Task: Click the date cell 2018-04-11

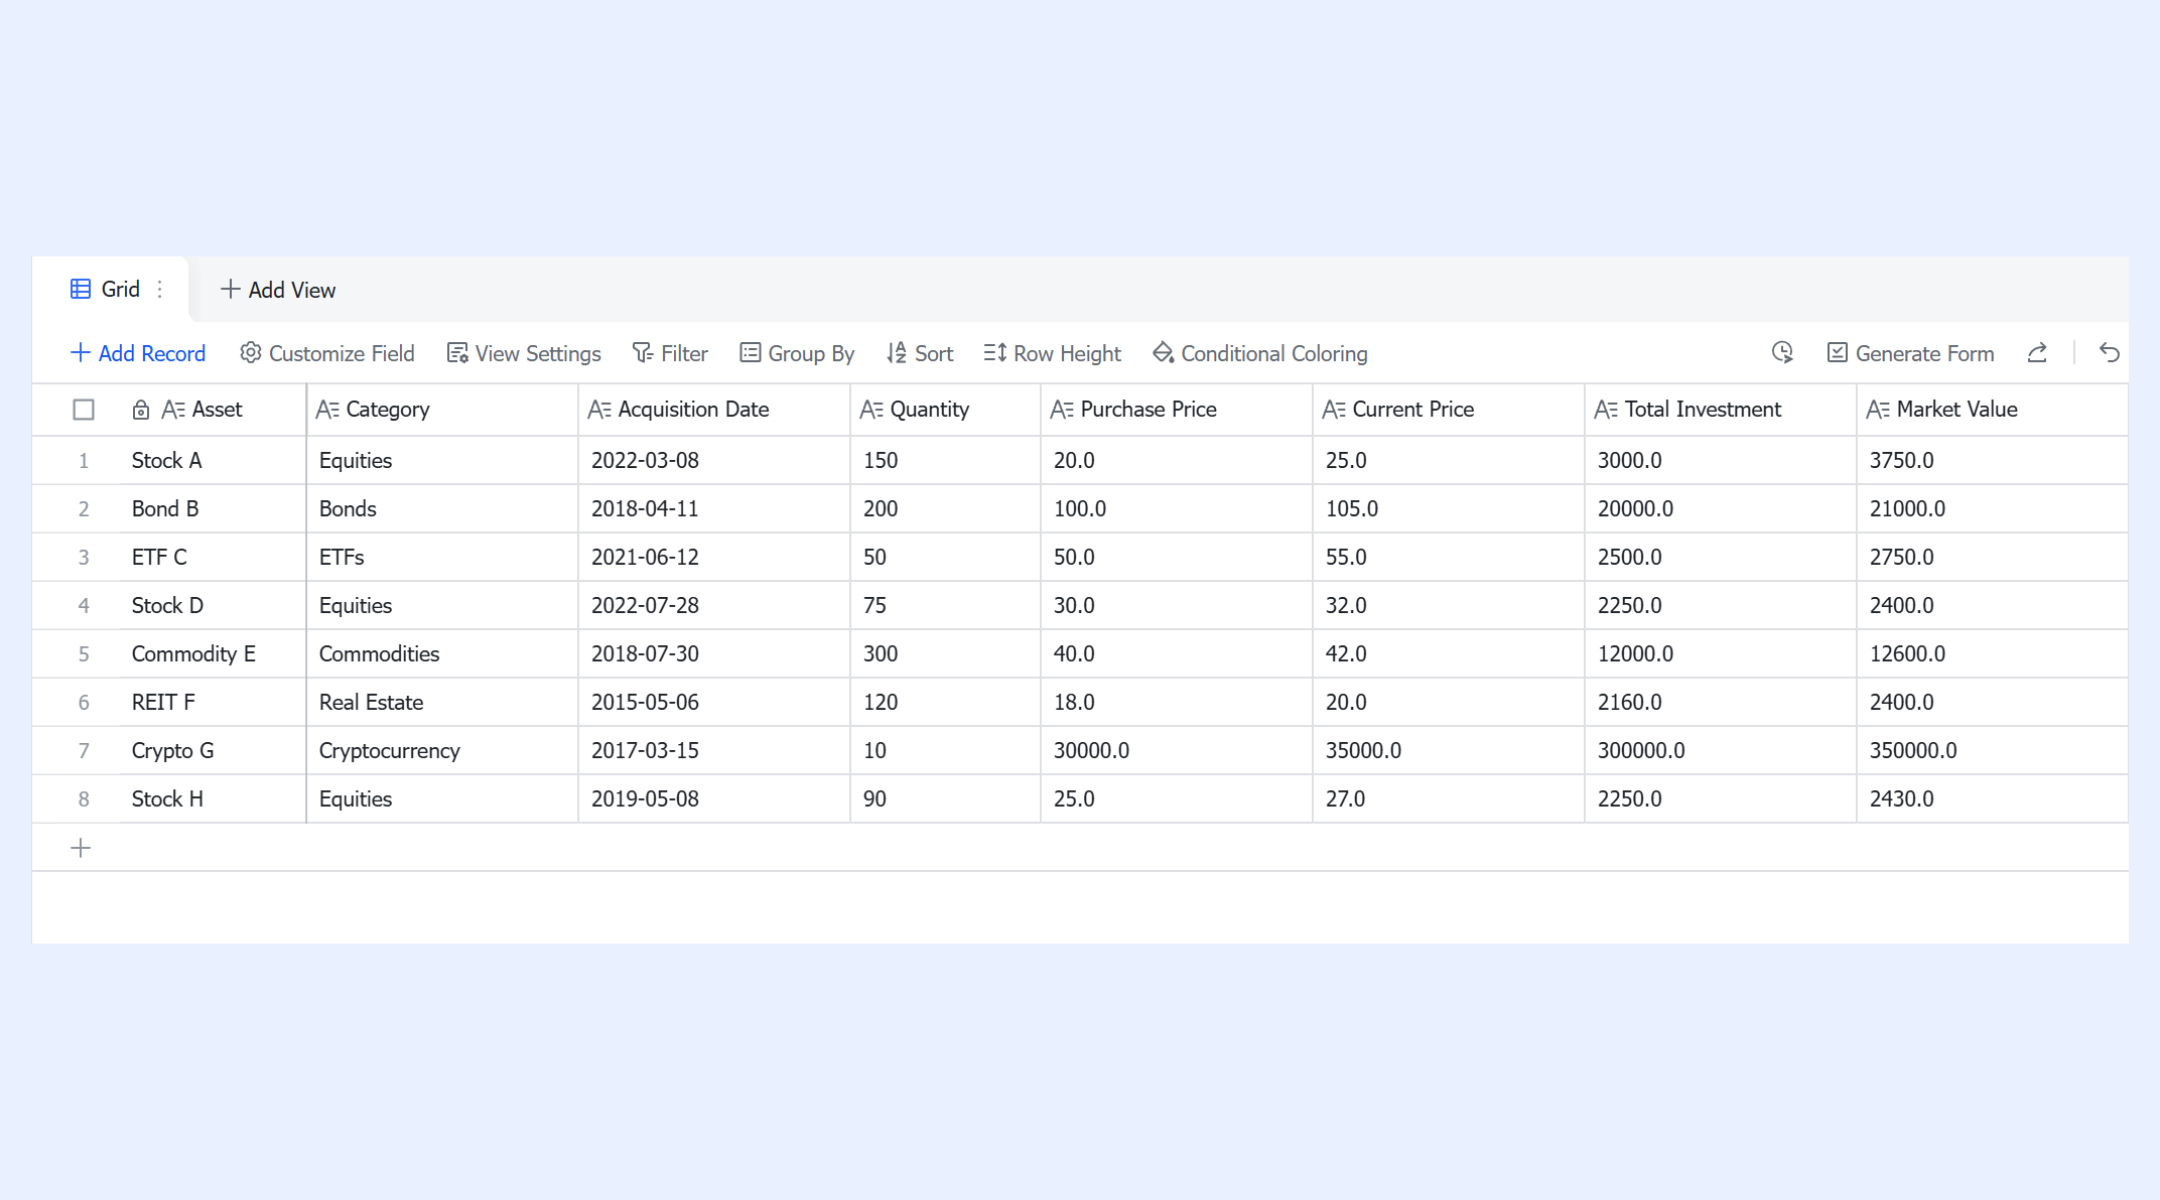Action: (714, 509)
